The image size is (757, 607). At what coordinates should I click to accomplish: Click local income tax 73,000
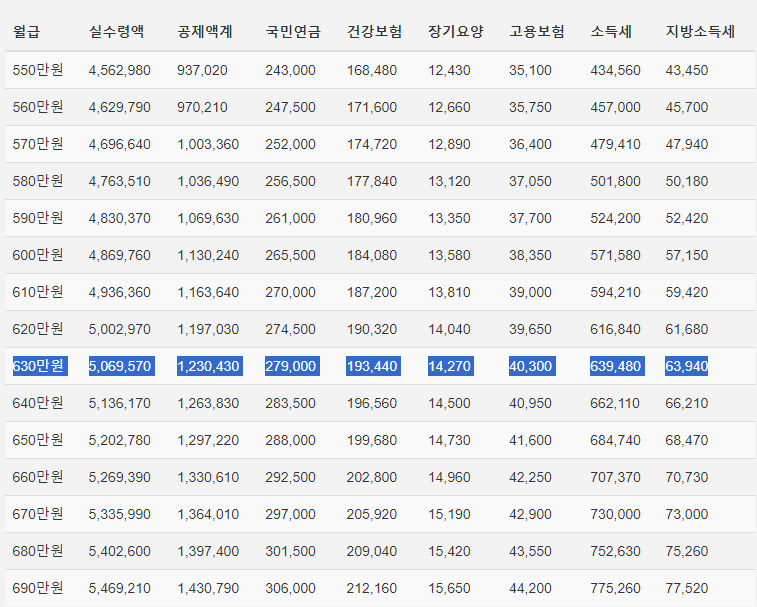(687, 515)
